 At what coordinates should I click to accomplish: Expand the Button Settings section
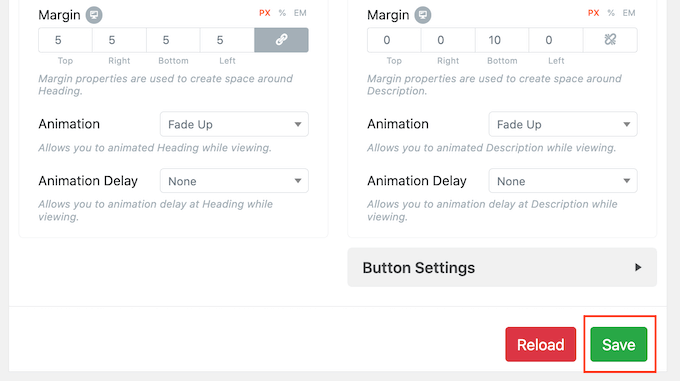[x=502, y=268]
